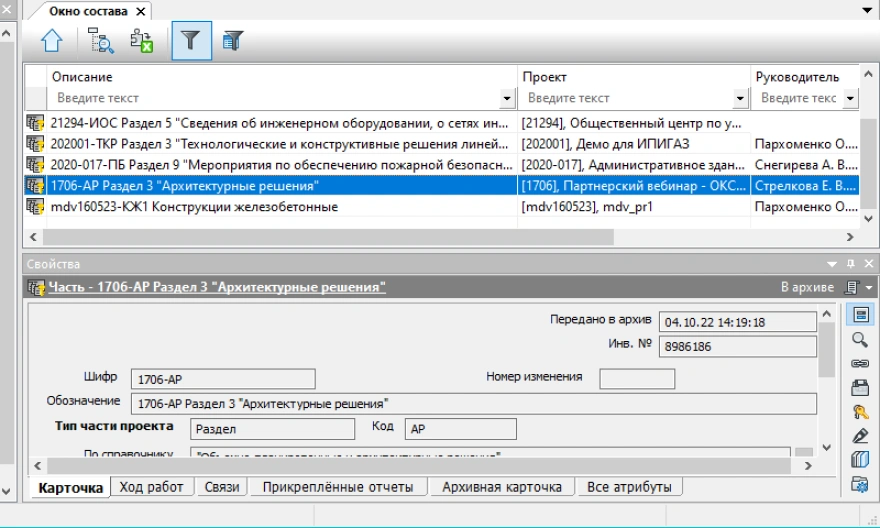Sort by the Руководитель column header
Image resolution: width=880 pixels, height=528 pixels.
coord(797,77)
